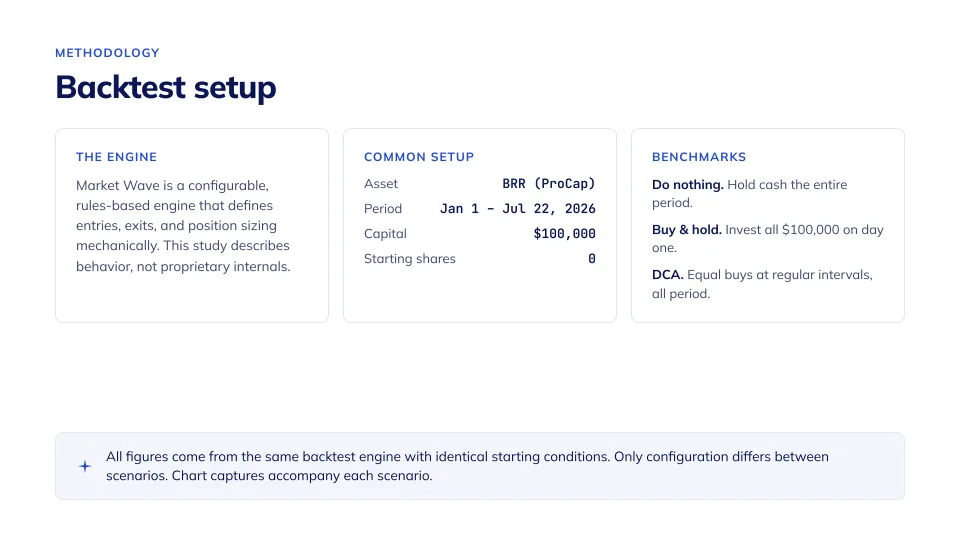Click the footnote about identical starting conditions
The width and height of the screenshot is (960, 540).
[467, 466]
